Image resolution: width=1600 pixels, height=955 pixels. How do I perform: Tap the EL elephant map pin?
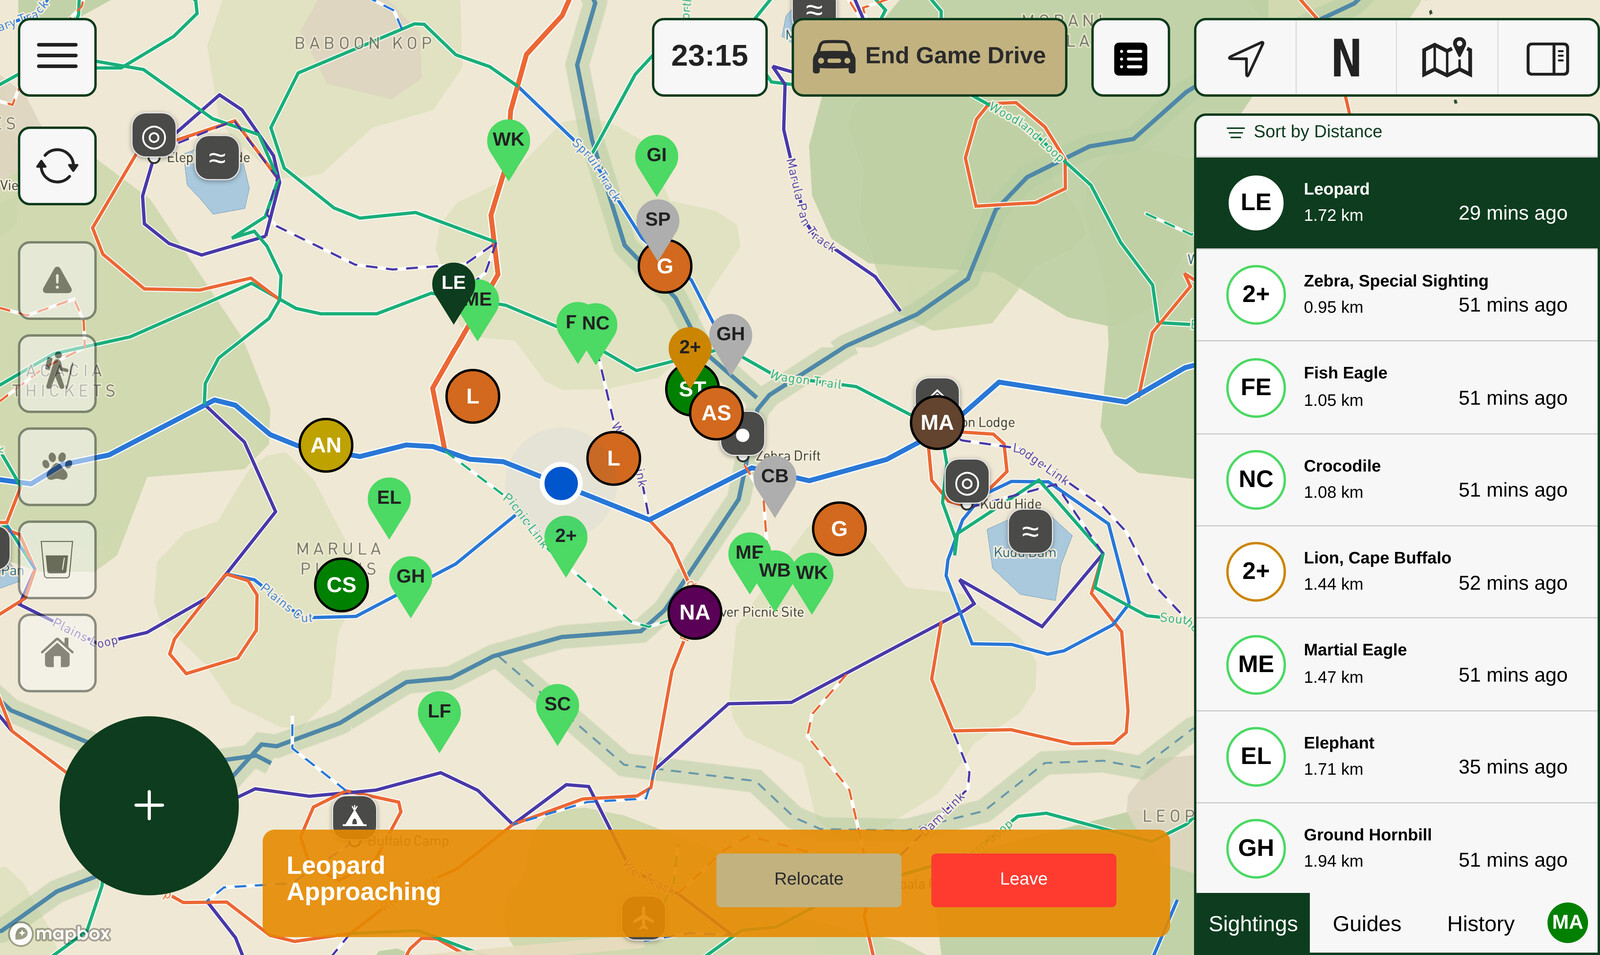coord(389,500)
